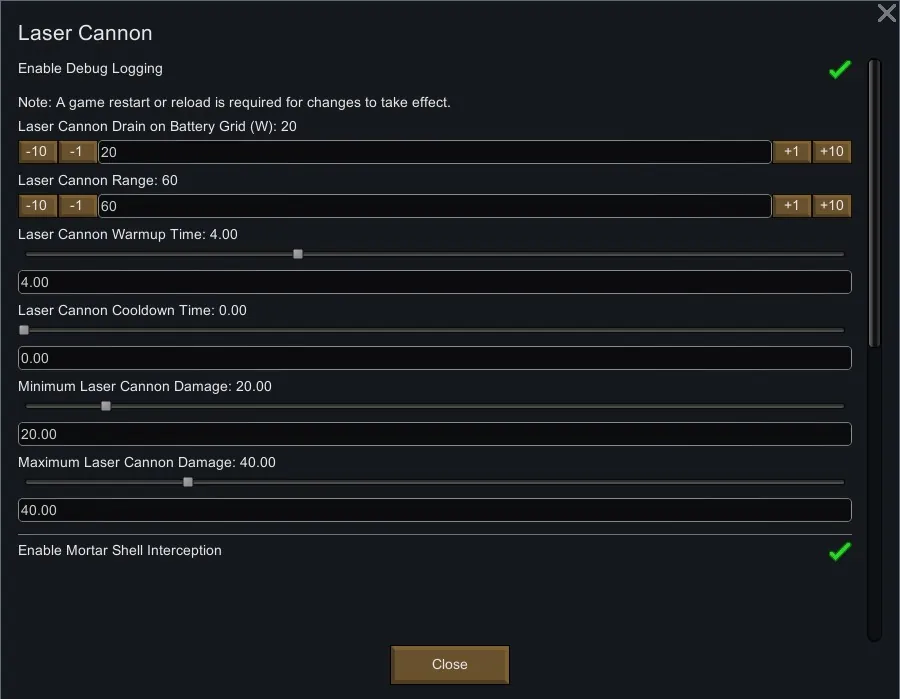Screen dimensions: 900x699
Task: Decrease battery grid drain by 10
Action: pyautogui.click(x=37, y=152)
